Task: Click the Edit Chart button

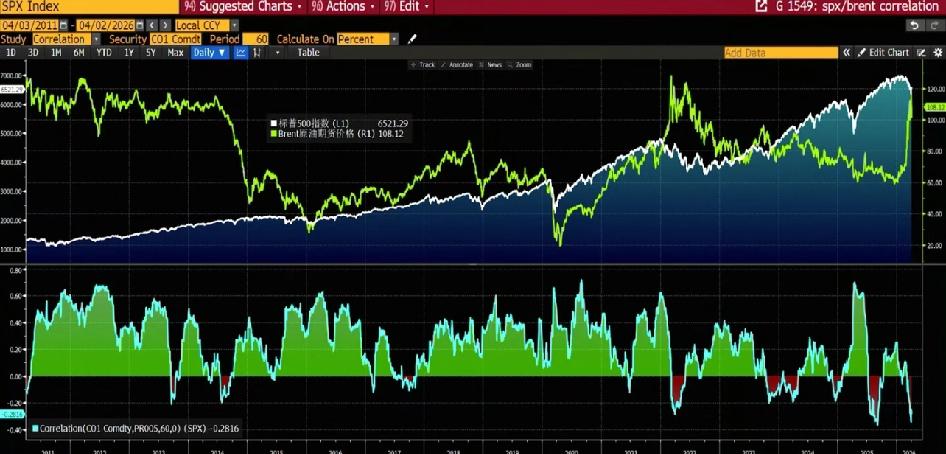Action: point(883,52)
